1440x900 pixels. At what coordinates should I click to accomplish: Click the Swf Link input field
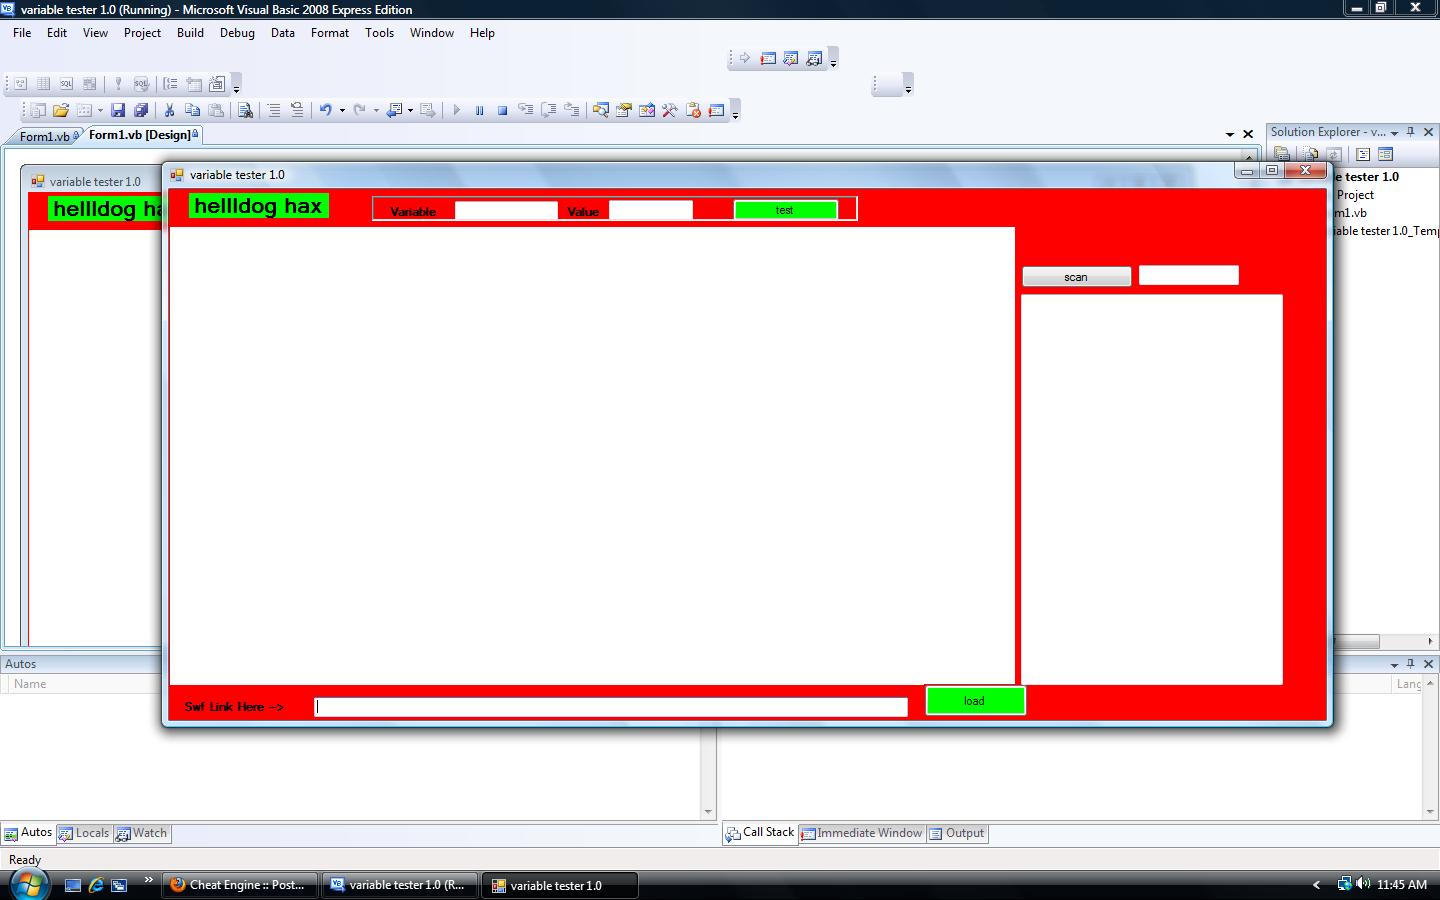[611, 707]
